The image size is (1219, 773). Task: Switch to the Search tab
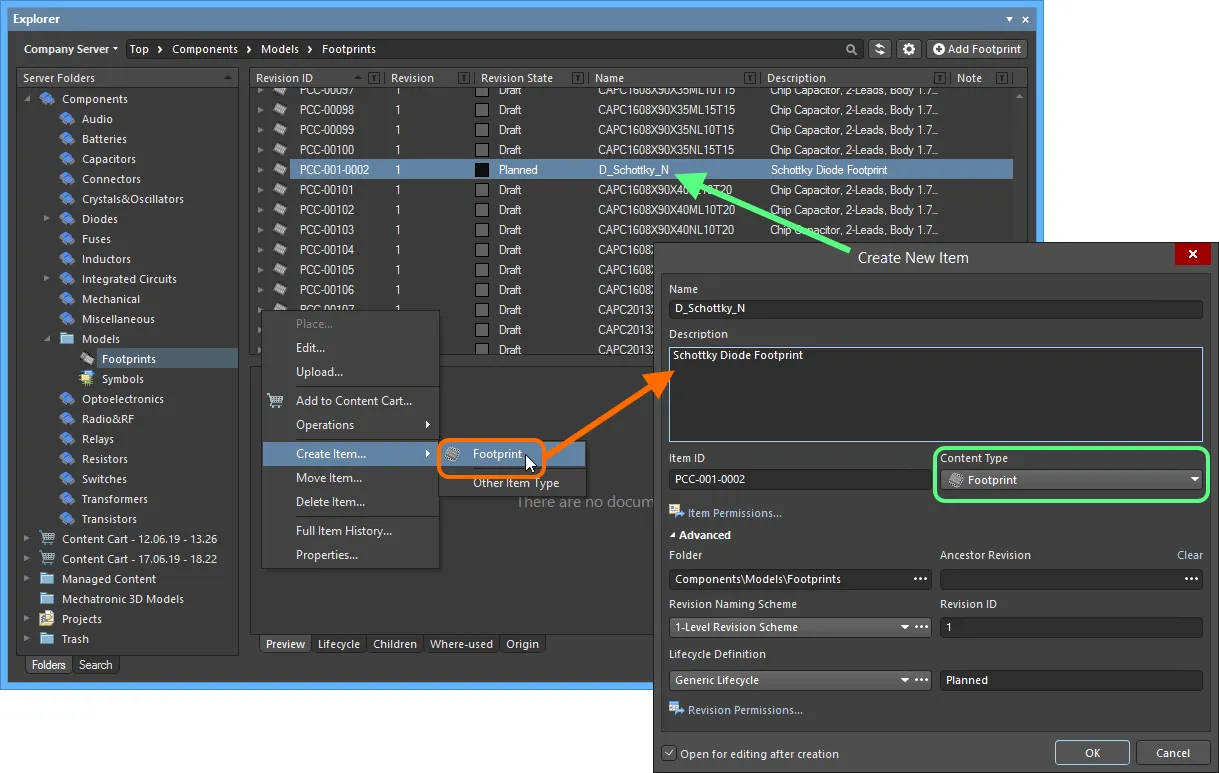click(96, 665)
